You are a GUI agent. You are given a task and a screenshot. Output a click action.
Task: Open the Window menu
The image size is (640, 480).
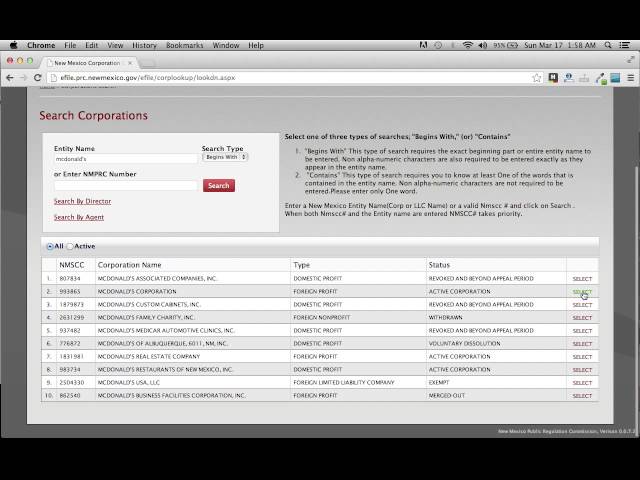click(x=226, y=45)
